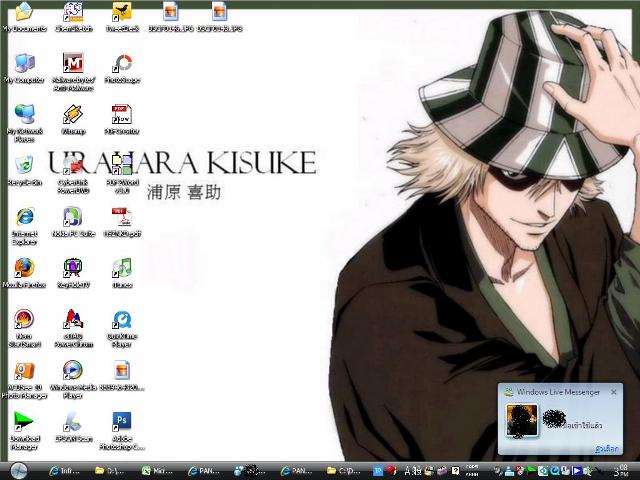
Task: Open the PDFCreator shortcut
Action: tap(122, 120)
